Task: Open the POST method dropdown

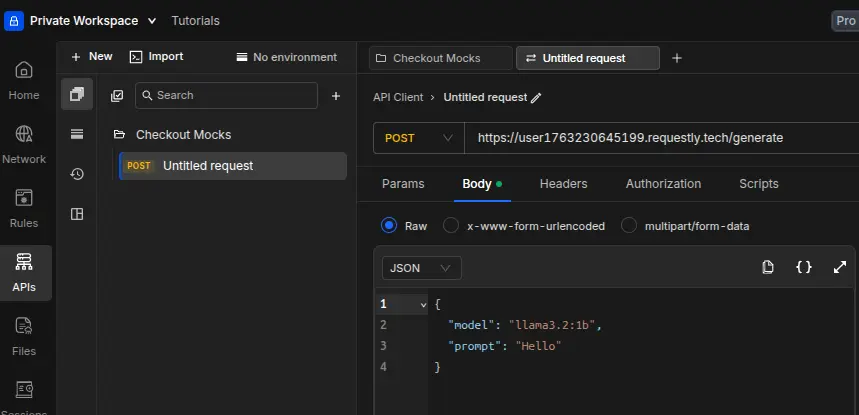Action: (x=418, y=138)
